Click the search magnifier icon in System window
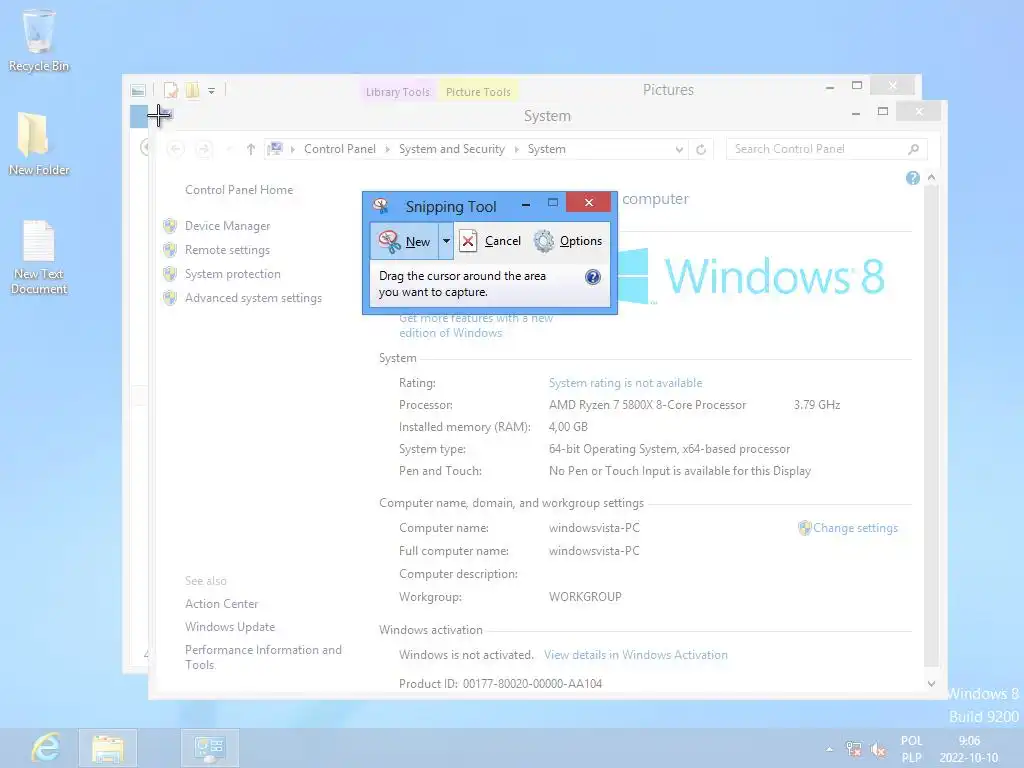1024x768 pixels. pos(914,150)
